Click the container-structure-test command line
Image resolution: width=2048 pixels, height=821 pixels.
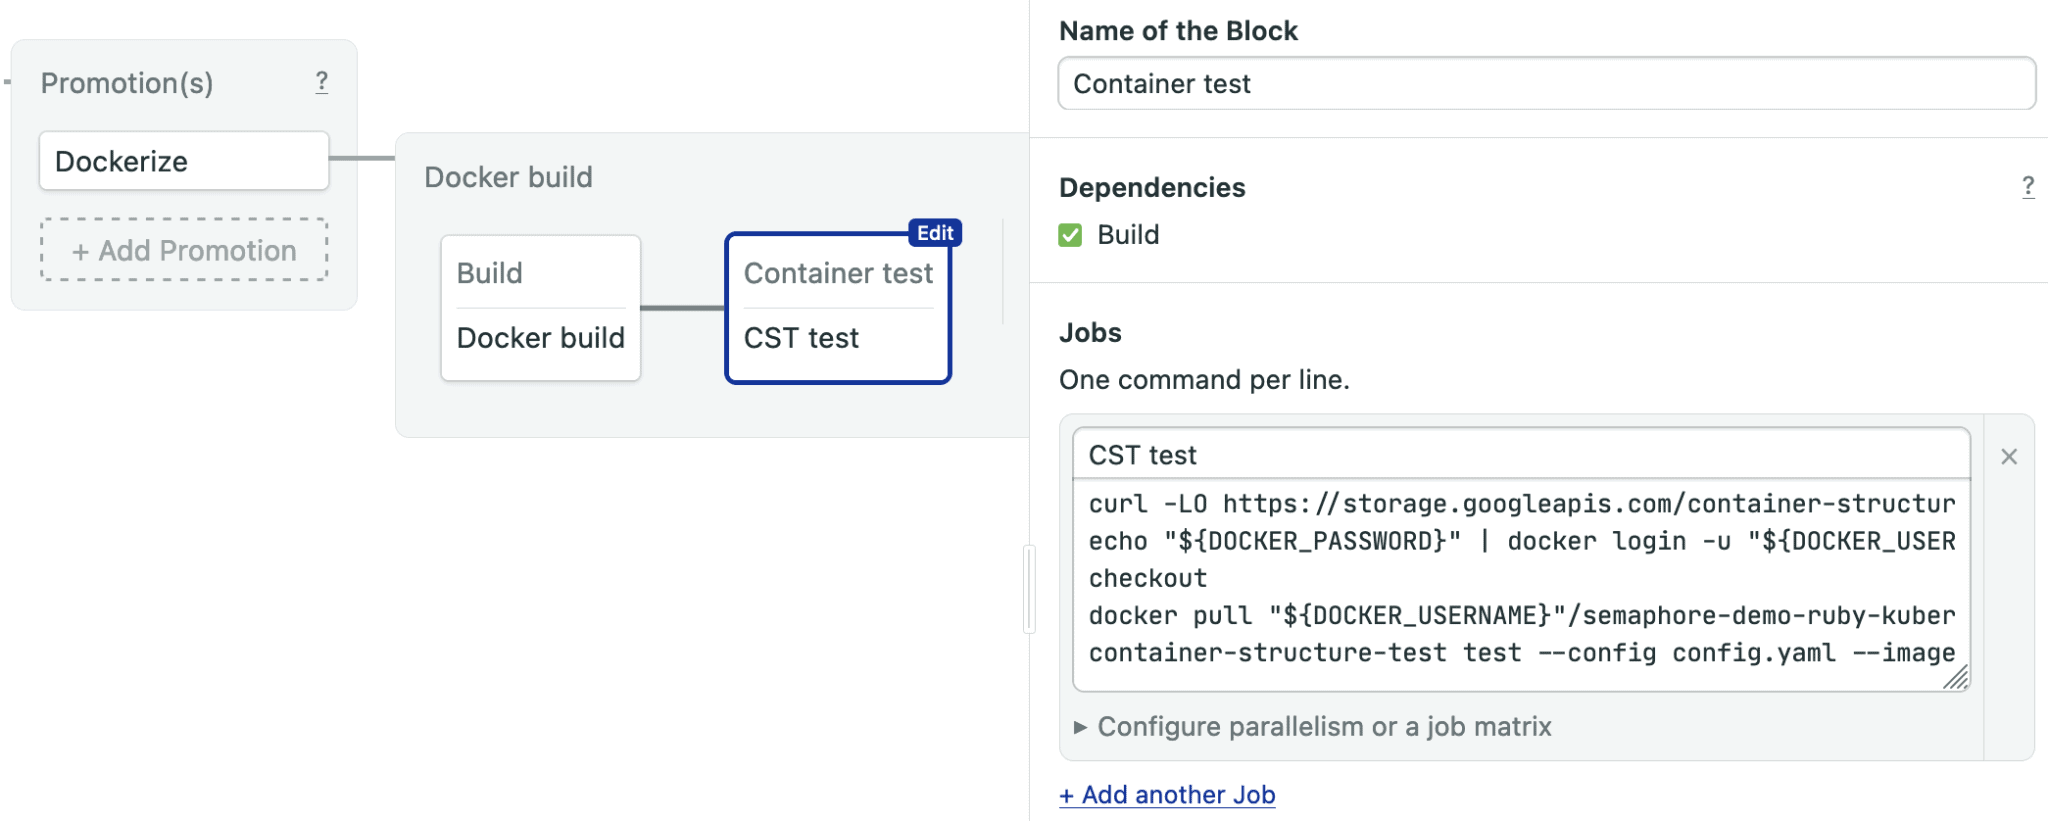(x=1521, y=653)
